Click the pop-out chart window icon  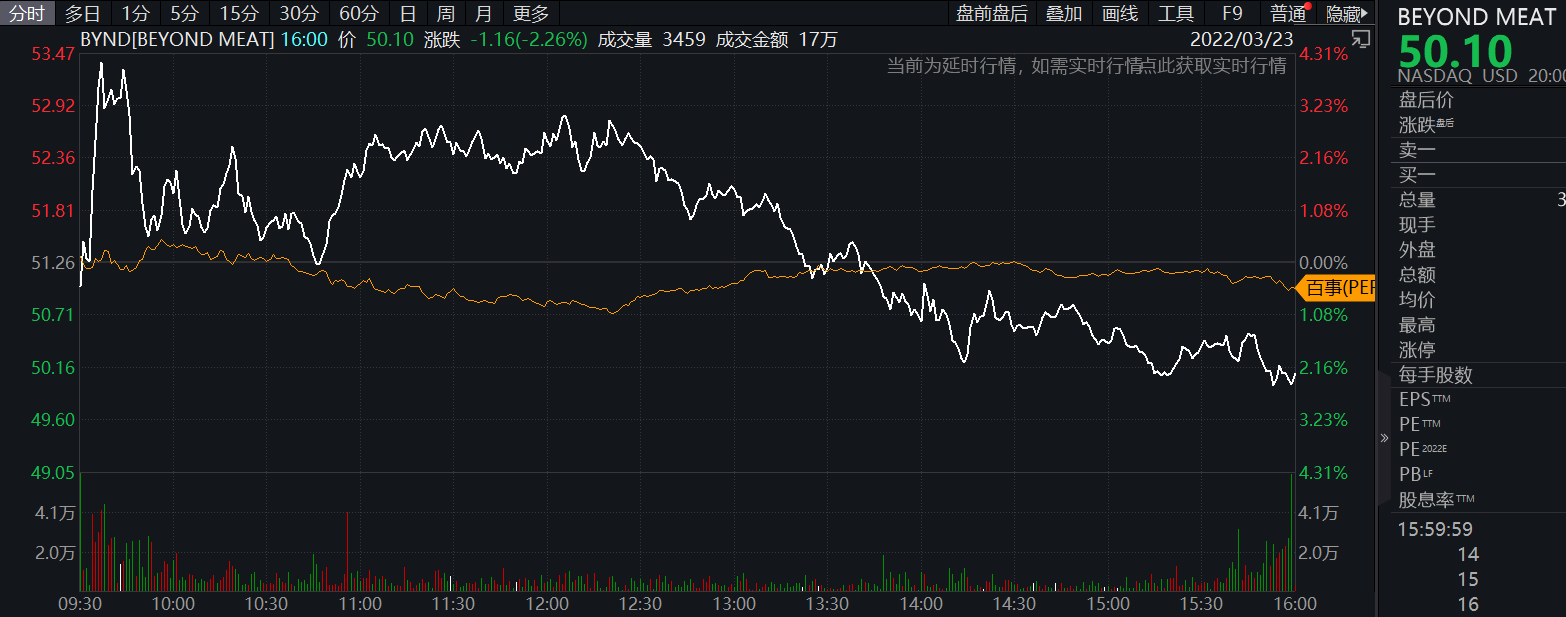tap(1360, 39)
